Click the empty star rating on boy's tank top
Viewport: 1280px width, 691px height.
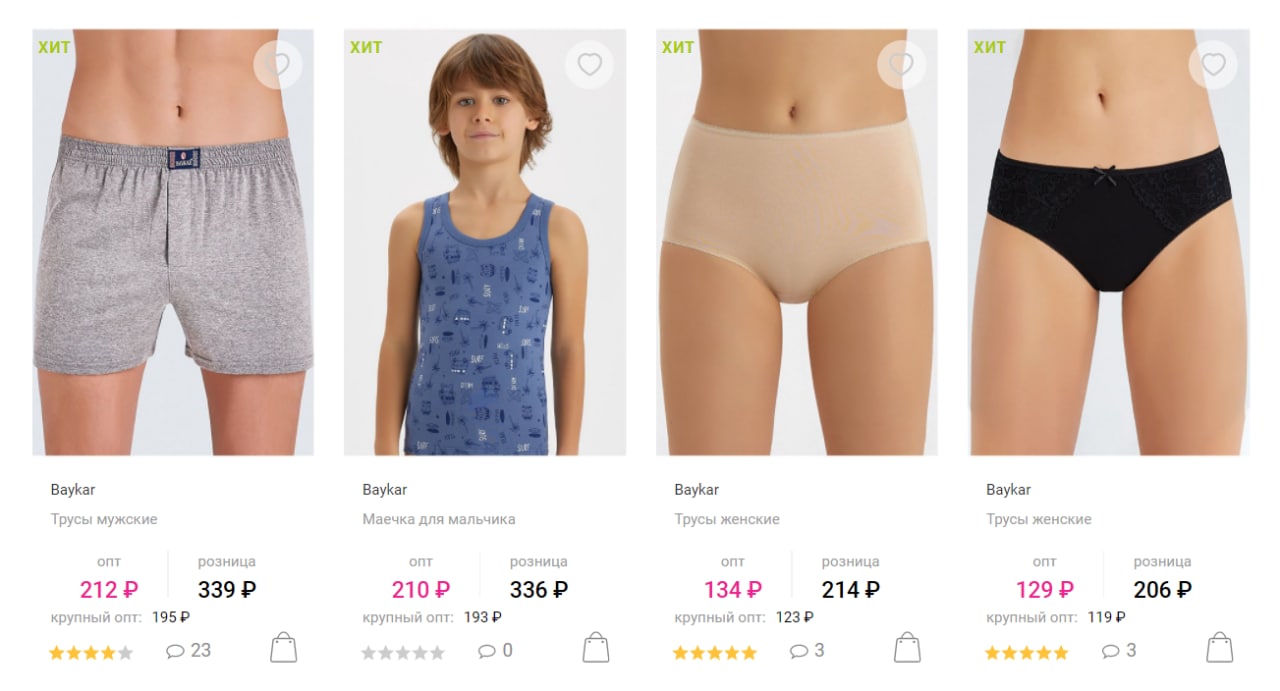(x=403, y=653)
